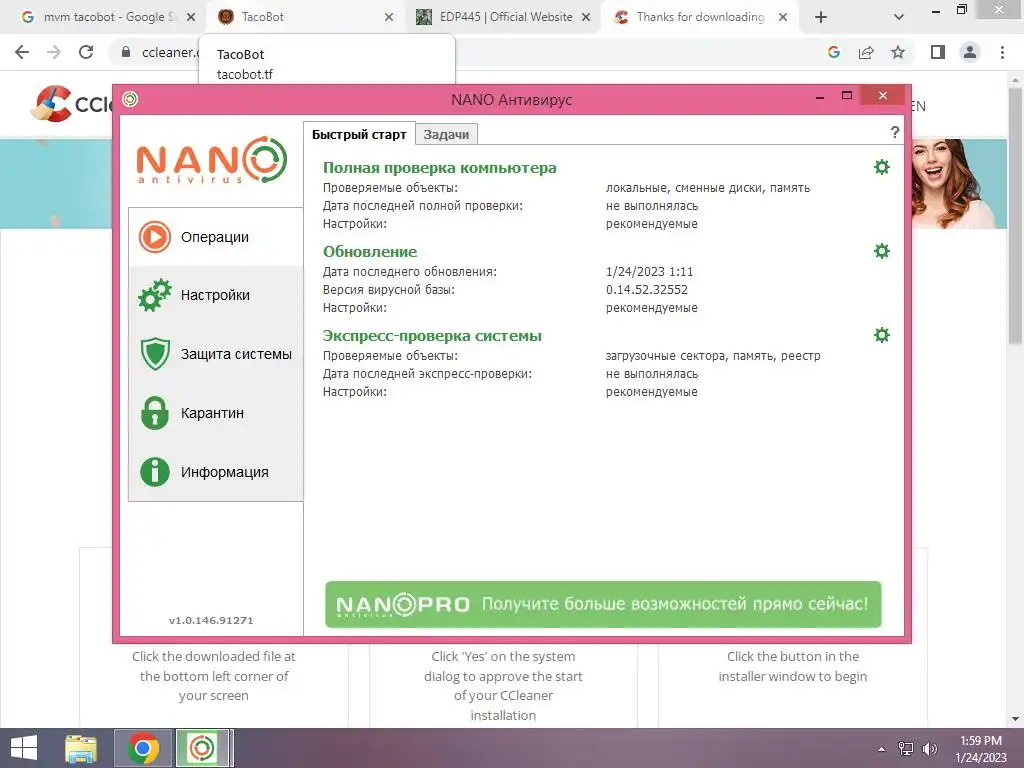Reload the page in Chrome
Screen dimensions: 1024x768
coord(86,52)
